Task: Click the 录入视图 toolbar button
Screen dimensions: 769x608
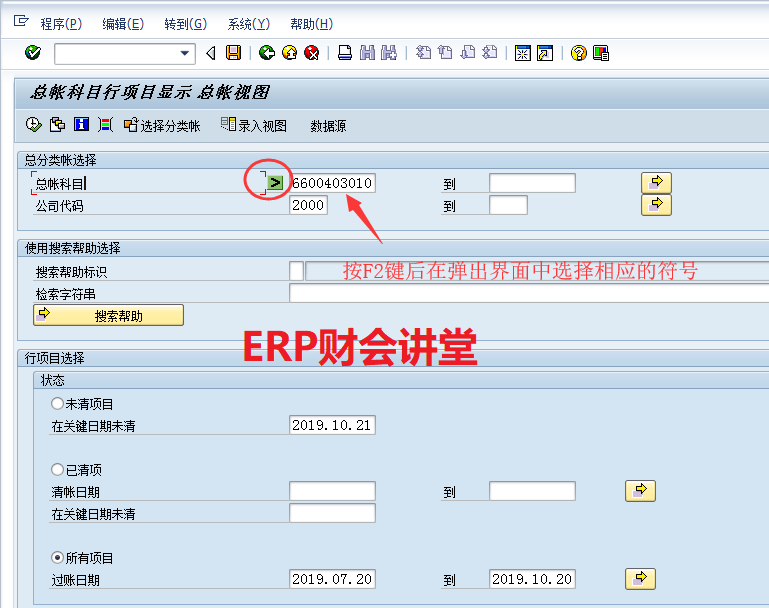Action: 254,126
